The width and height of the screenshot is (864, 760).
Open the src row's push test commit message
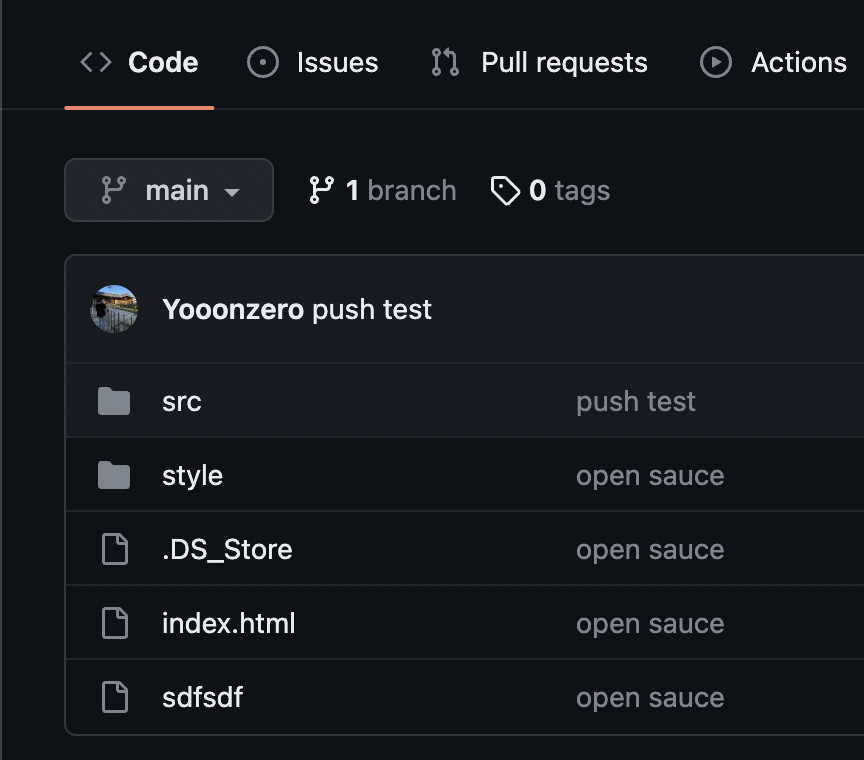tap(635, 402)
